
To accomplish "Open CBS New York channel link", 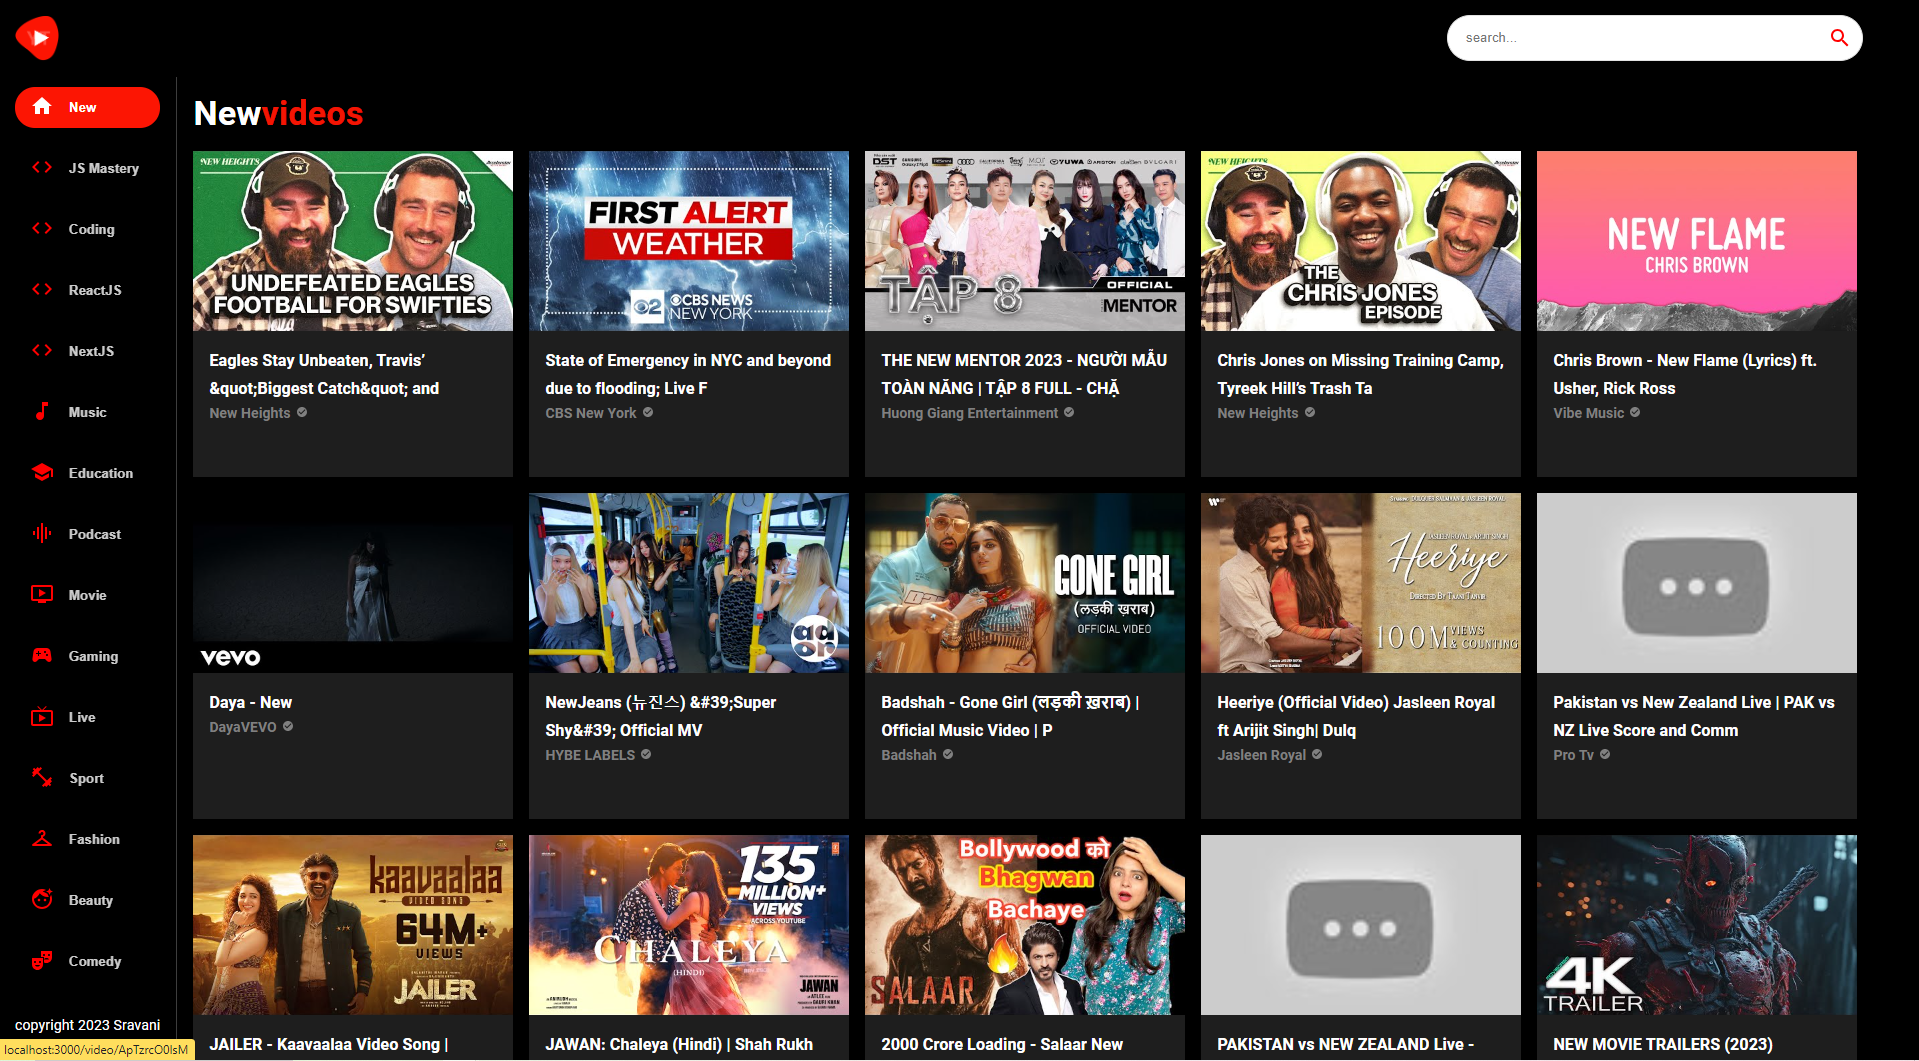I will click(591, 413).
